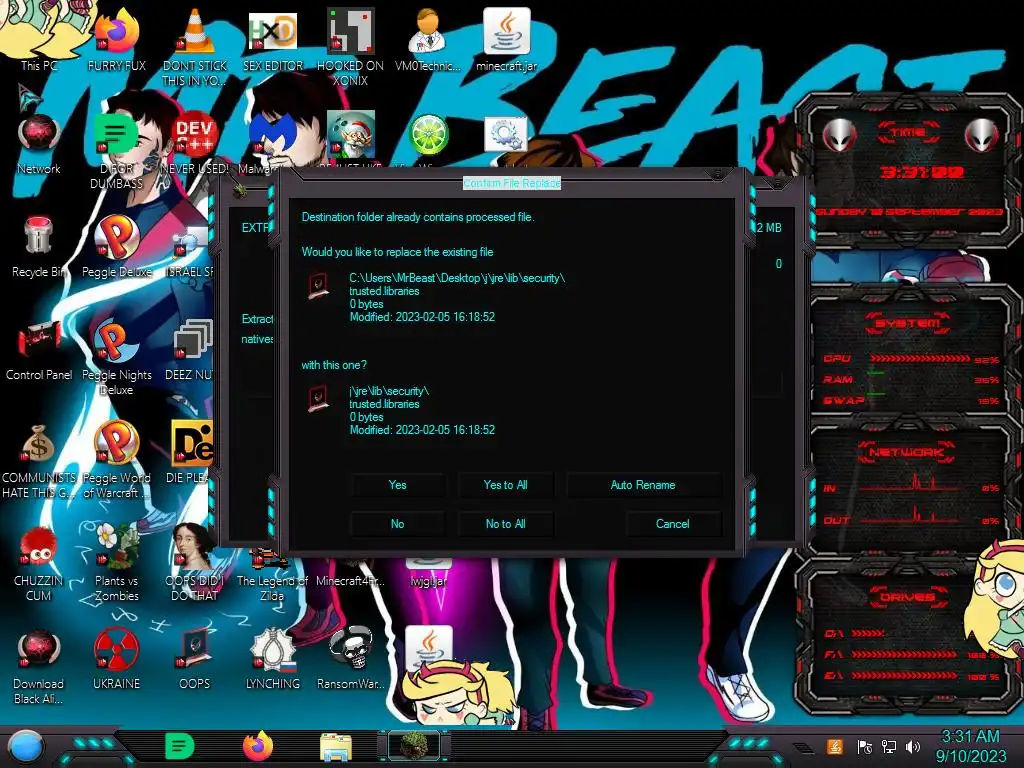Open the Action Center flag tray icon
The height and width of the screenshot is (768, 1024).
(864, 747)
